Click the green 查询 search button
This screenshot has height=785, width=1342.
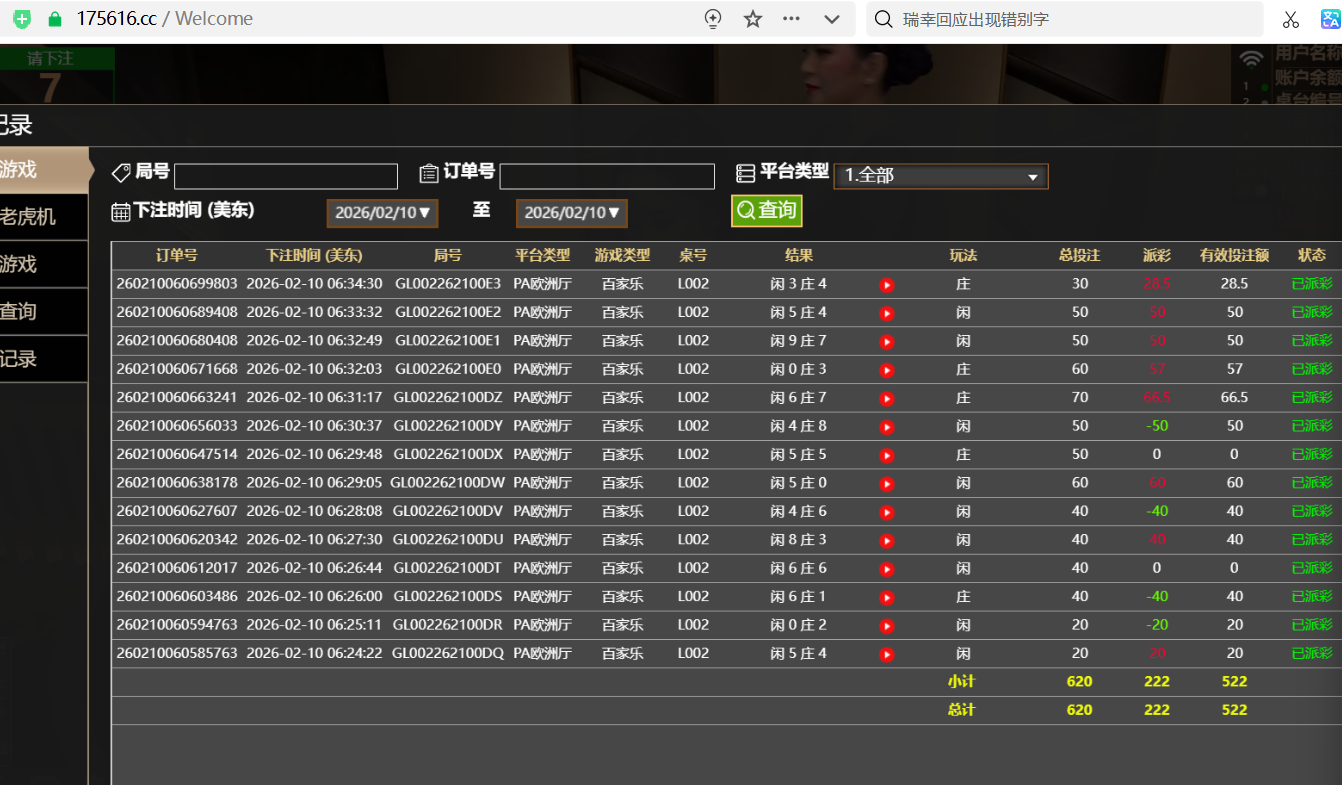point(766,210)
